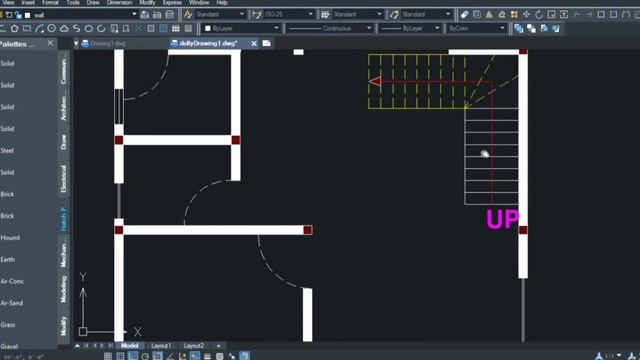Select the Arc draw tool
This screenshot has height=360, width=640.
pos(39,29)
